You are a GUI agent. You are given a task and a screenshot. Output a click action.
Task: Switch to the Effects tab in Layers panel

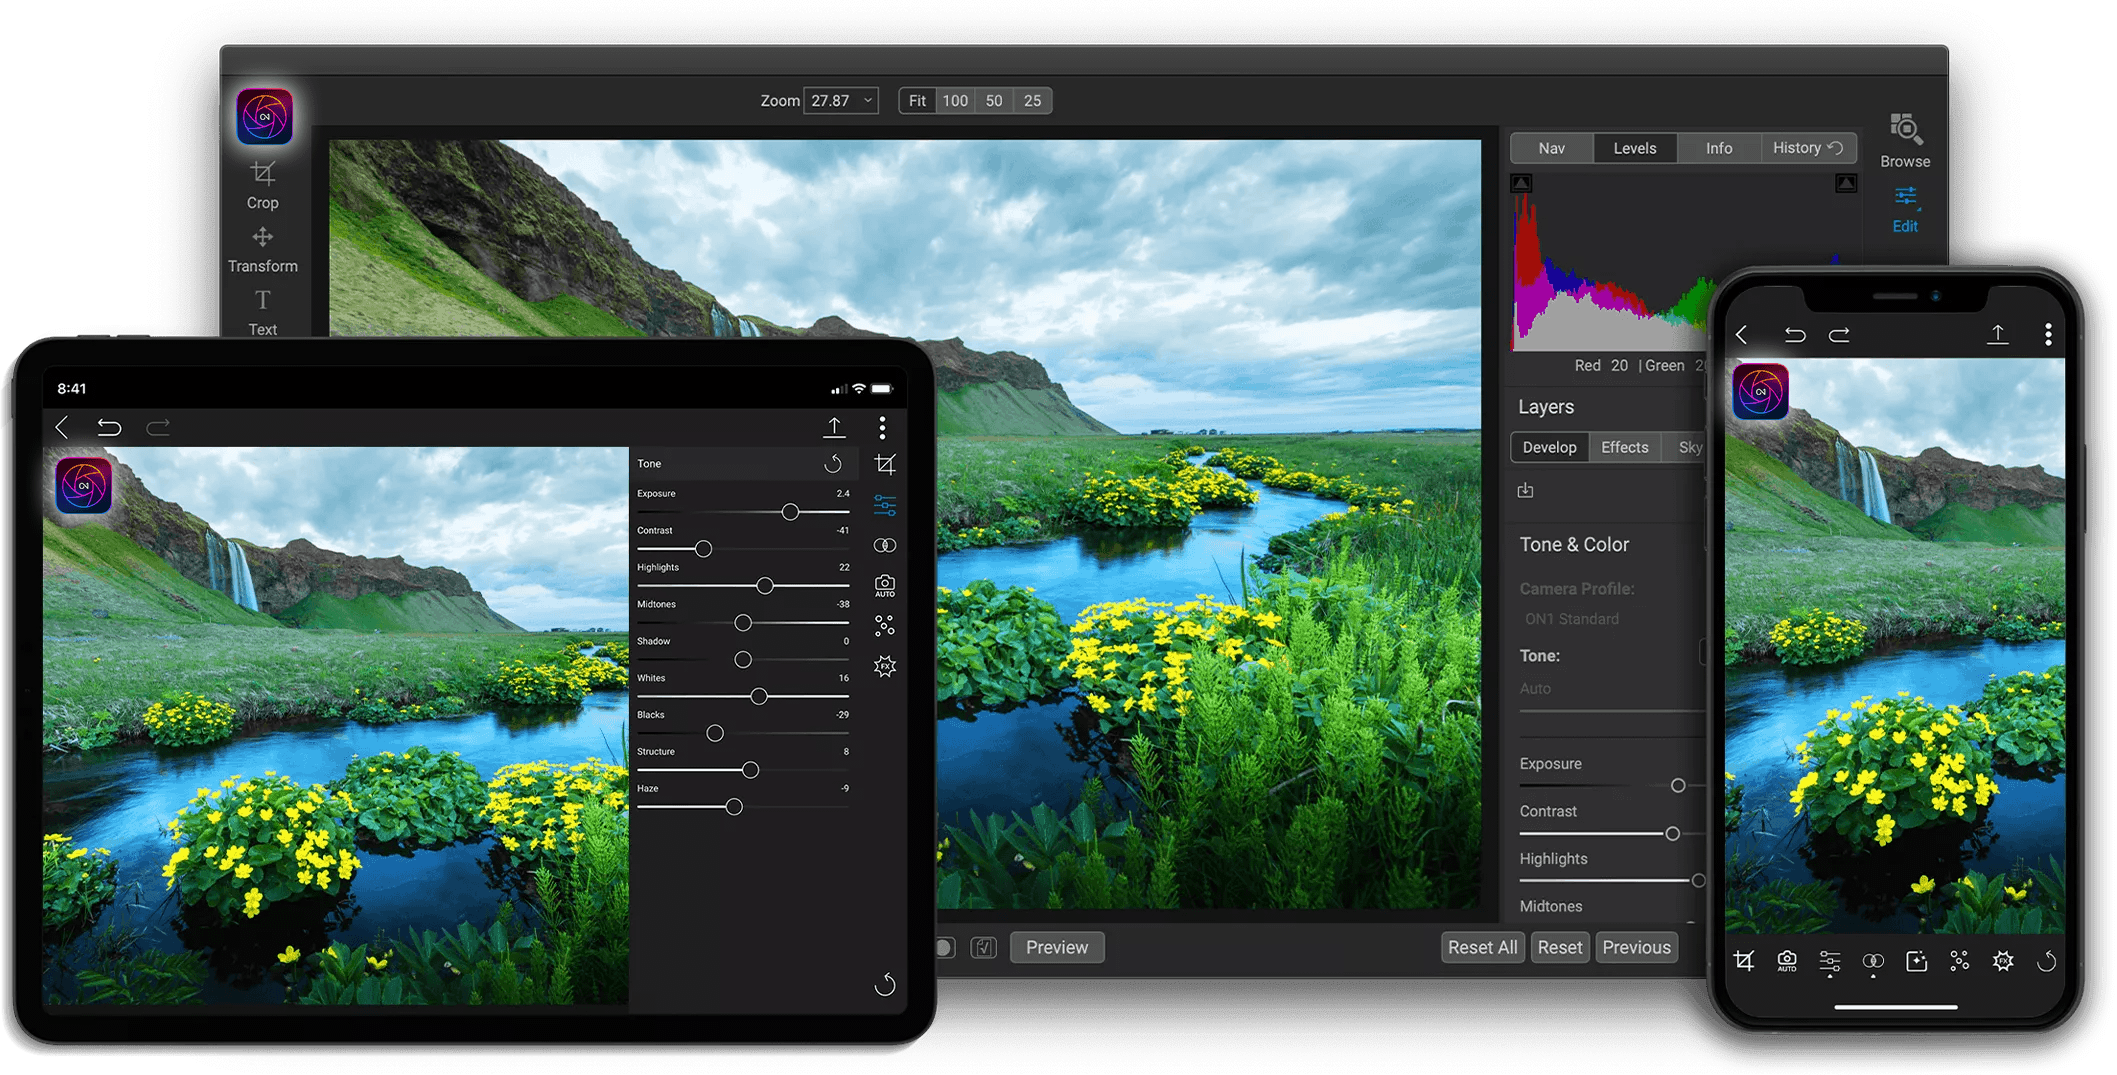tap(1624, 447)
